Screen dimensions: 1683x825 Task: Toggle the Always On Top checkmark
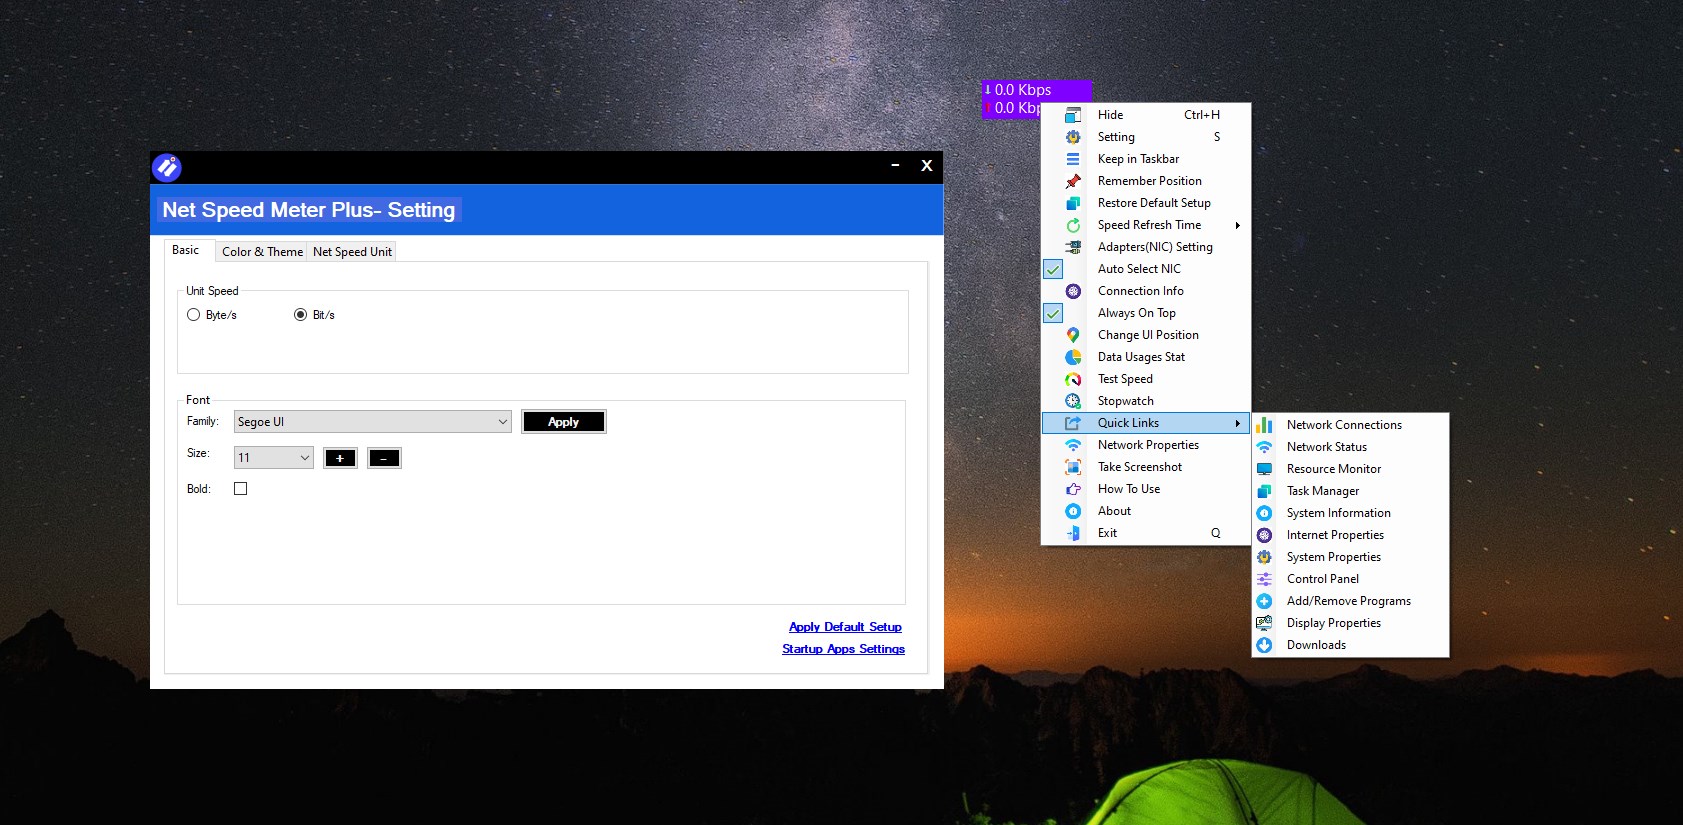click(x=1053, y=313)
